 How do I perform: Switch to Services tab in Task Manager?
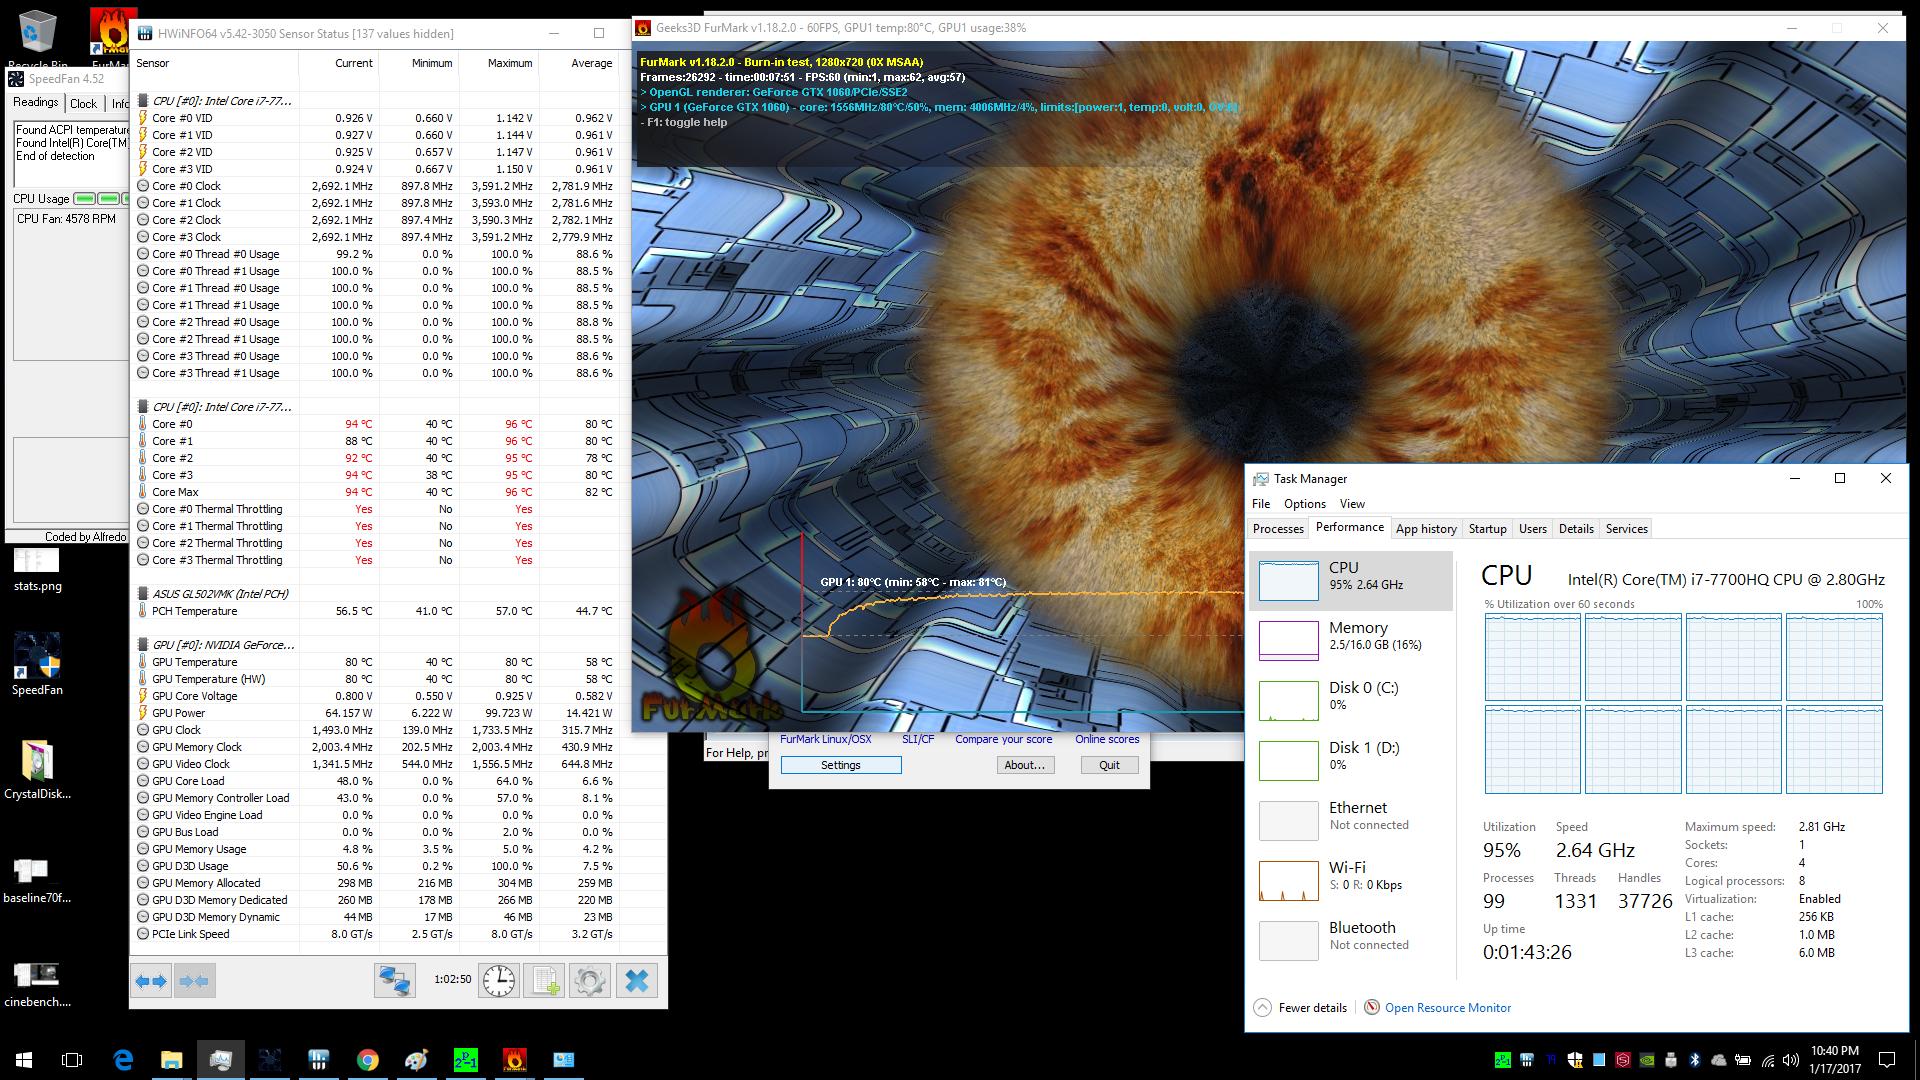point(1626,529)
